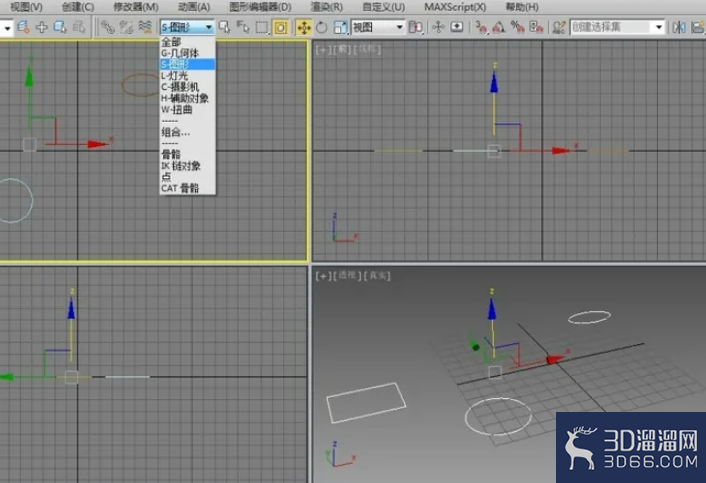Viewport: 706px width, 483px height.
Task: Click the Use Pivot Point Center icon
Action: 415,27
